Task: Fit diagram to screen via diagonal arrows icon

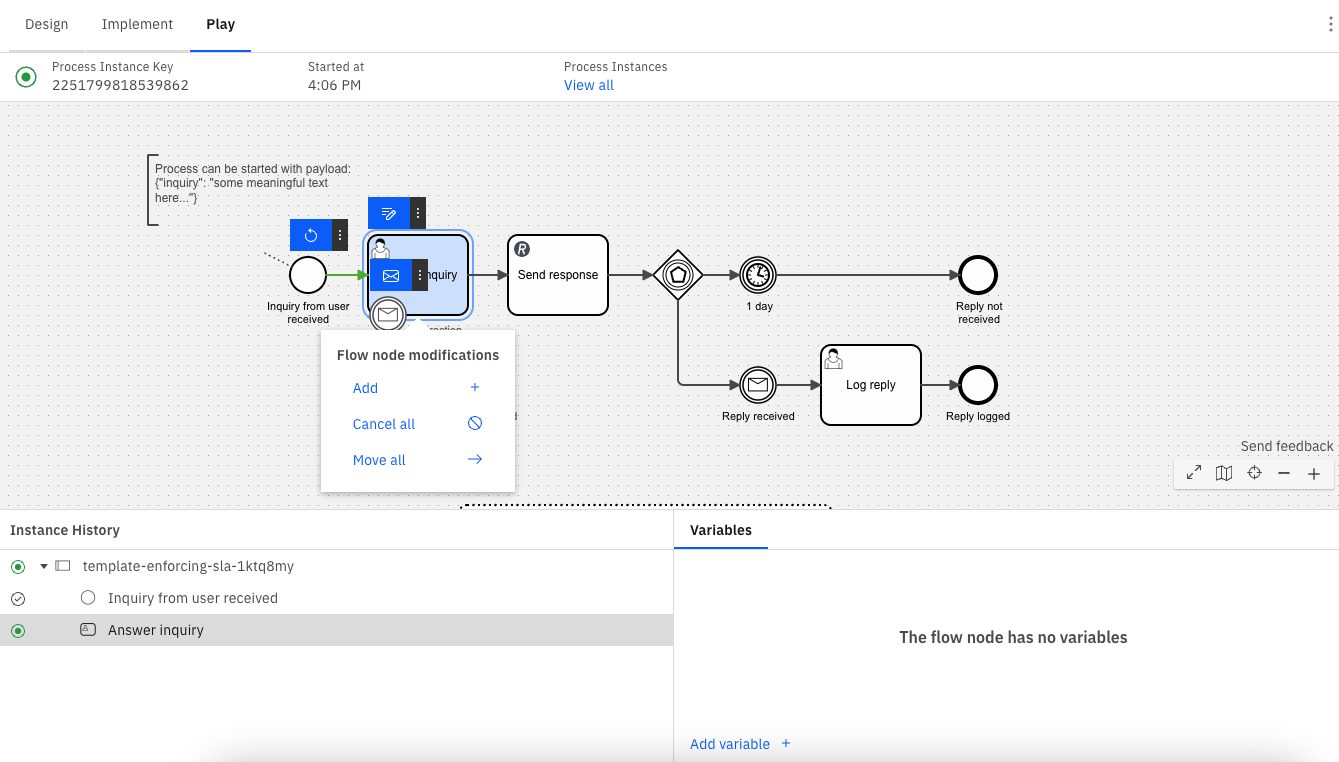Action: tap(1193, 472)
